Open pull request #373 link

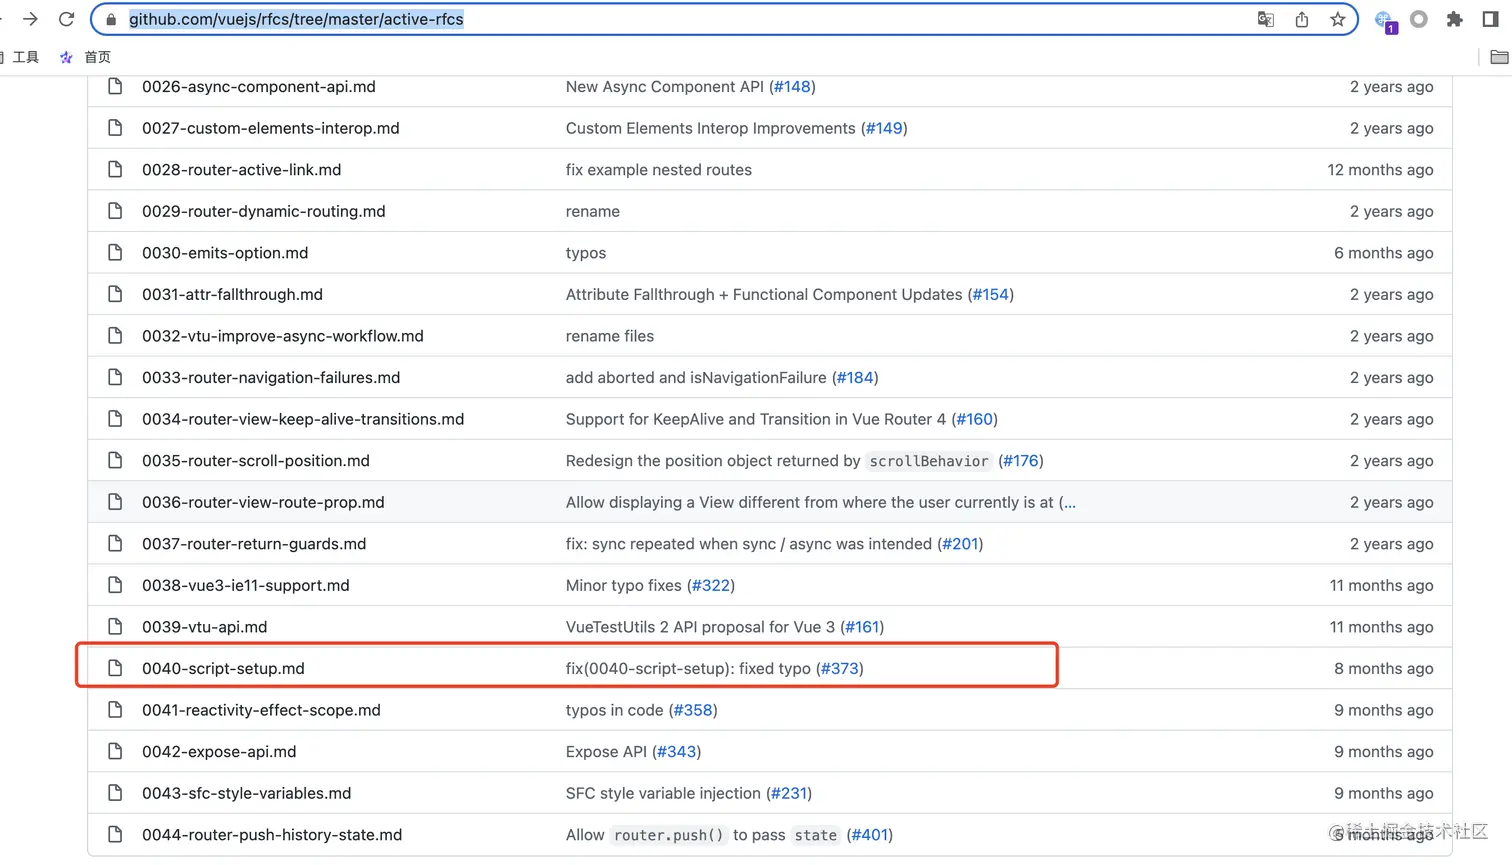click(x=840, y=668)
